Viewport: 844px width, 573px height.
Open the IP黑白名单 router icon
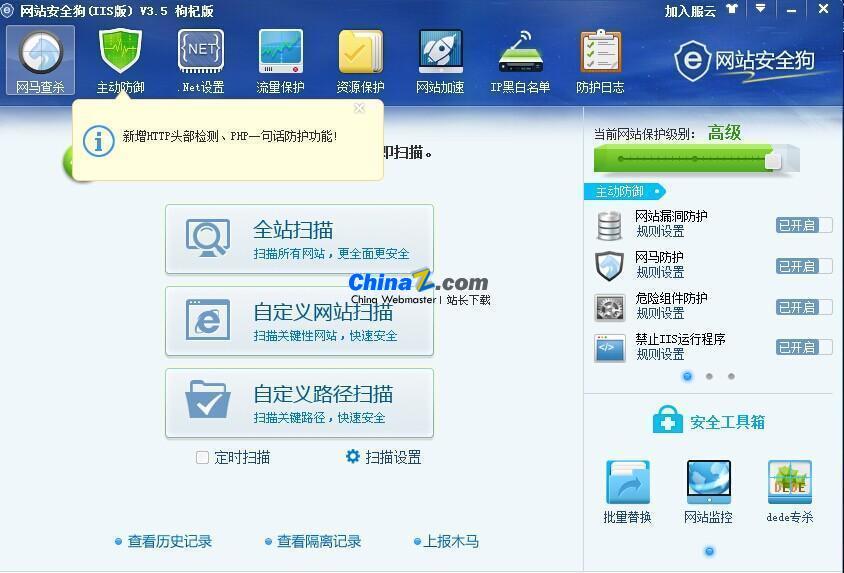coord(520,60)
